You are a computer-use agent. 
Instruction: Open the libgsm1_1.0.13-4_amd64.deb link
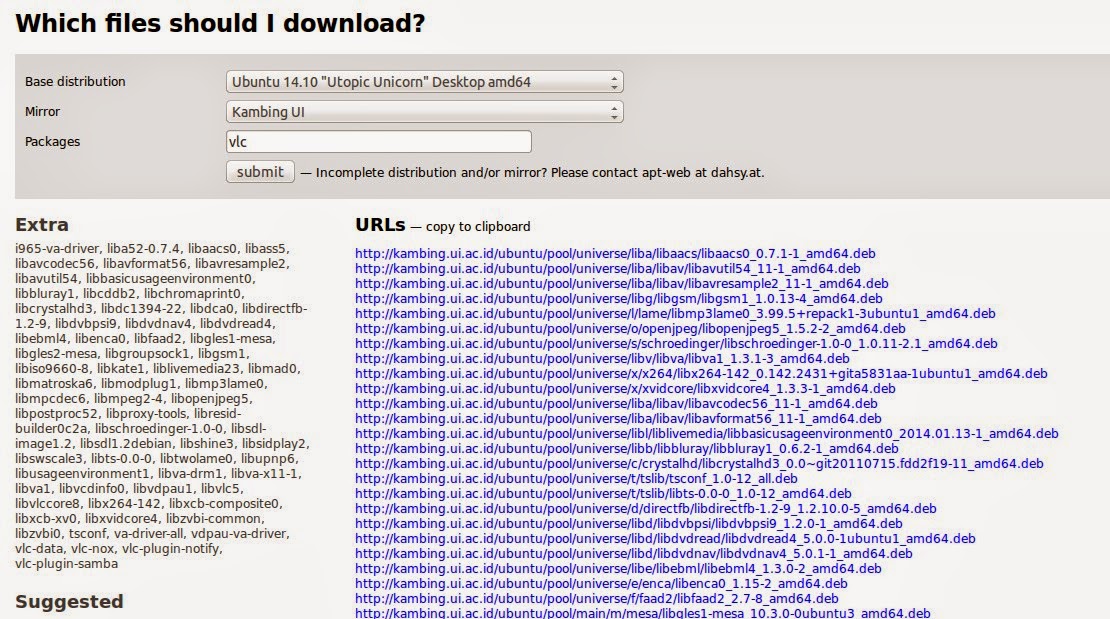619,298
